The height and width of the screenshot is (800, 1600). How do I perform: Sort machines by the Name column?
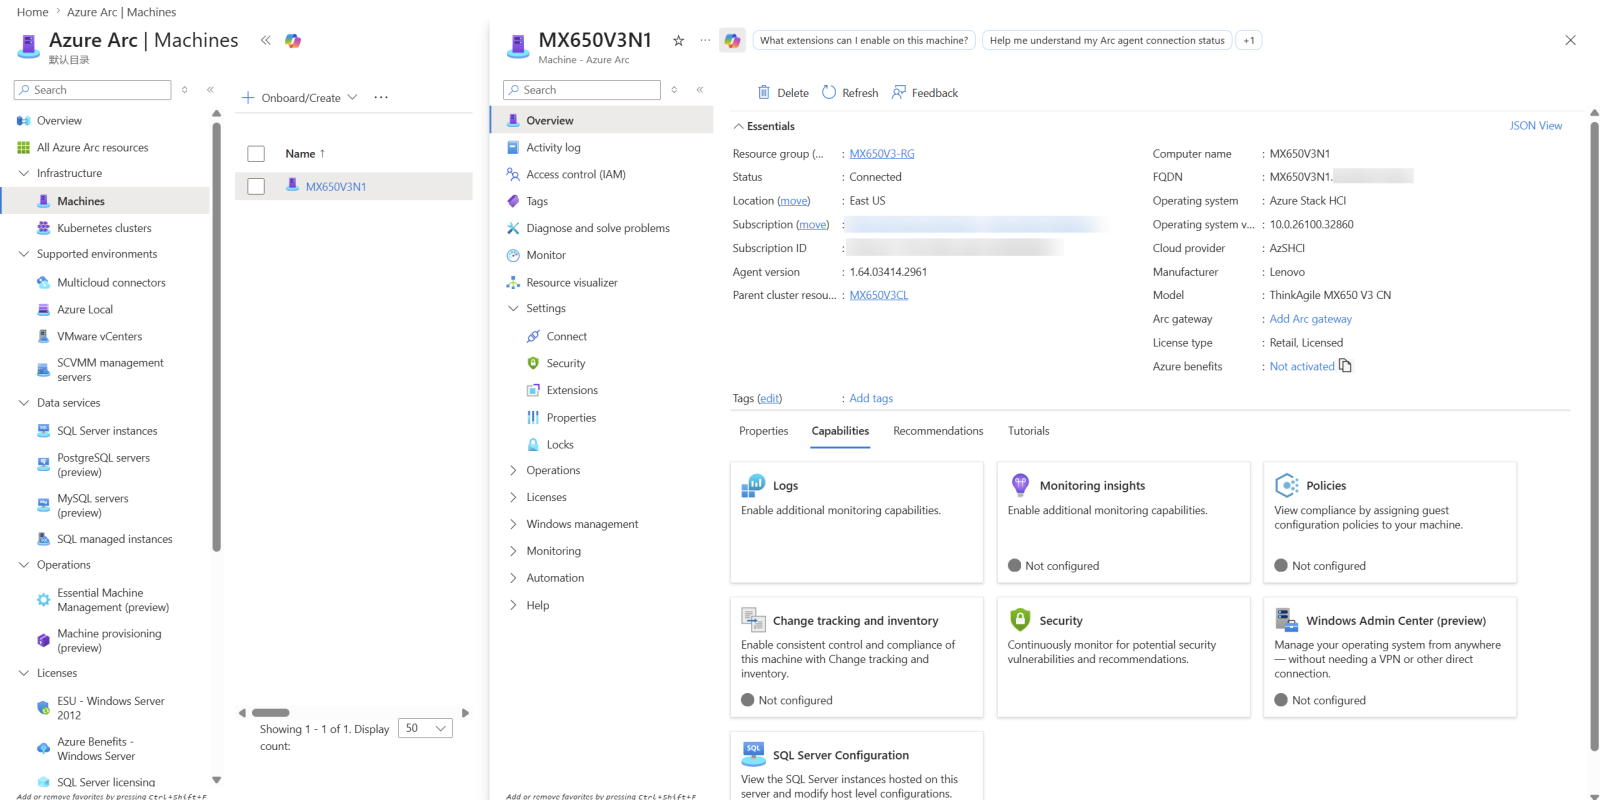click(x=305, y=154)
